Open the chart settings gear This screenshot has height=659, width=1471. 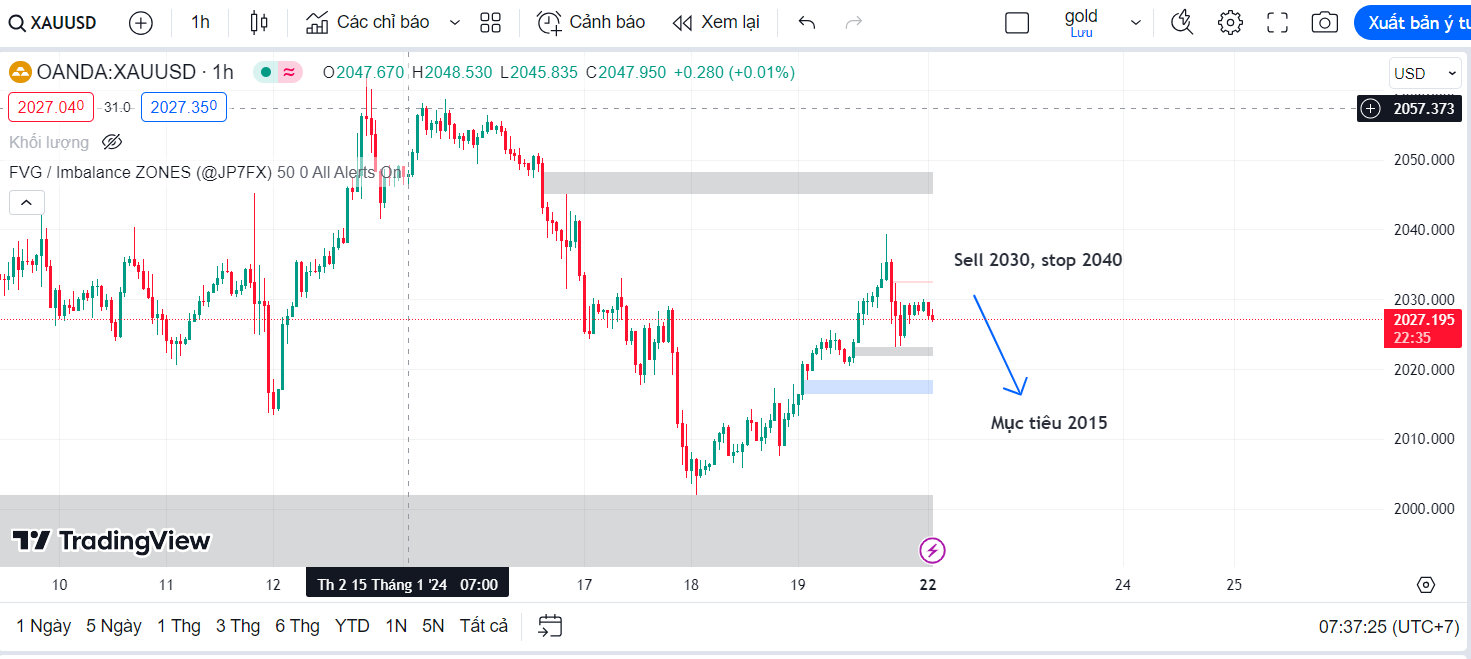1230,22
